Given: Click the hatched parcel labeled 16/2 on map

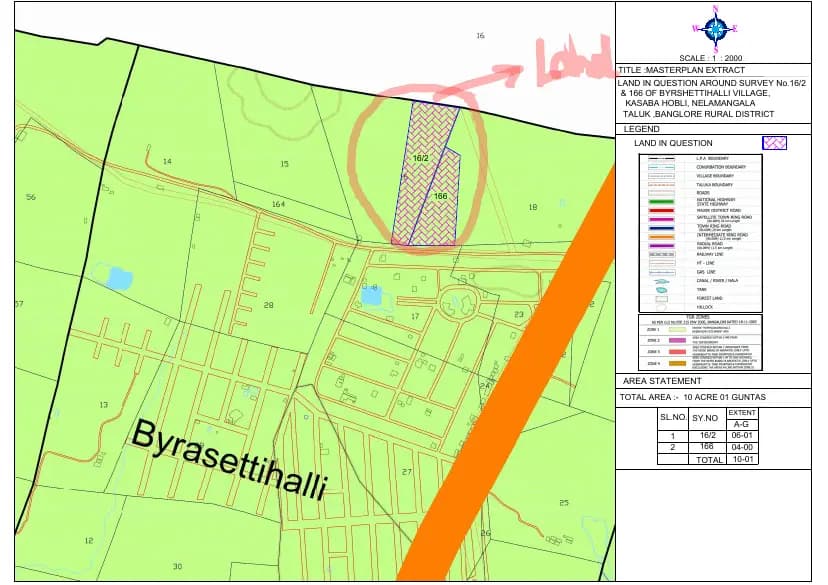Looking at the screenshot, I should [x=421, y=169].
